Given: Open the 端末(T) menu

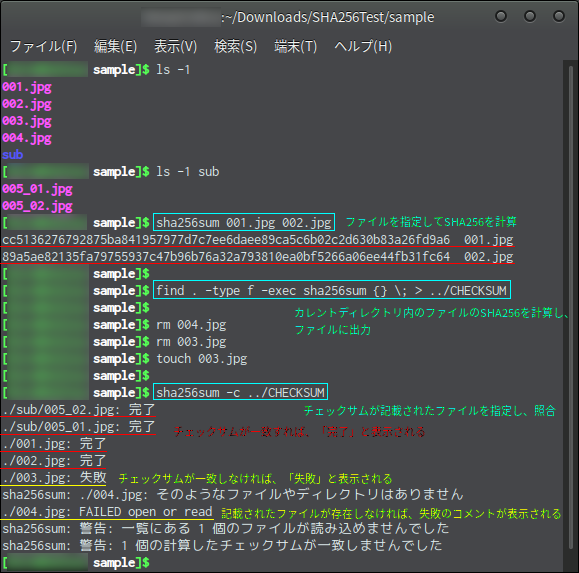Looking at the screenshot, I should [295, 47].
